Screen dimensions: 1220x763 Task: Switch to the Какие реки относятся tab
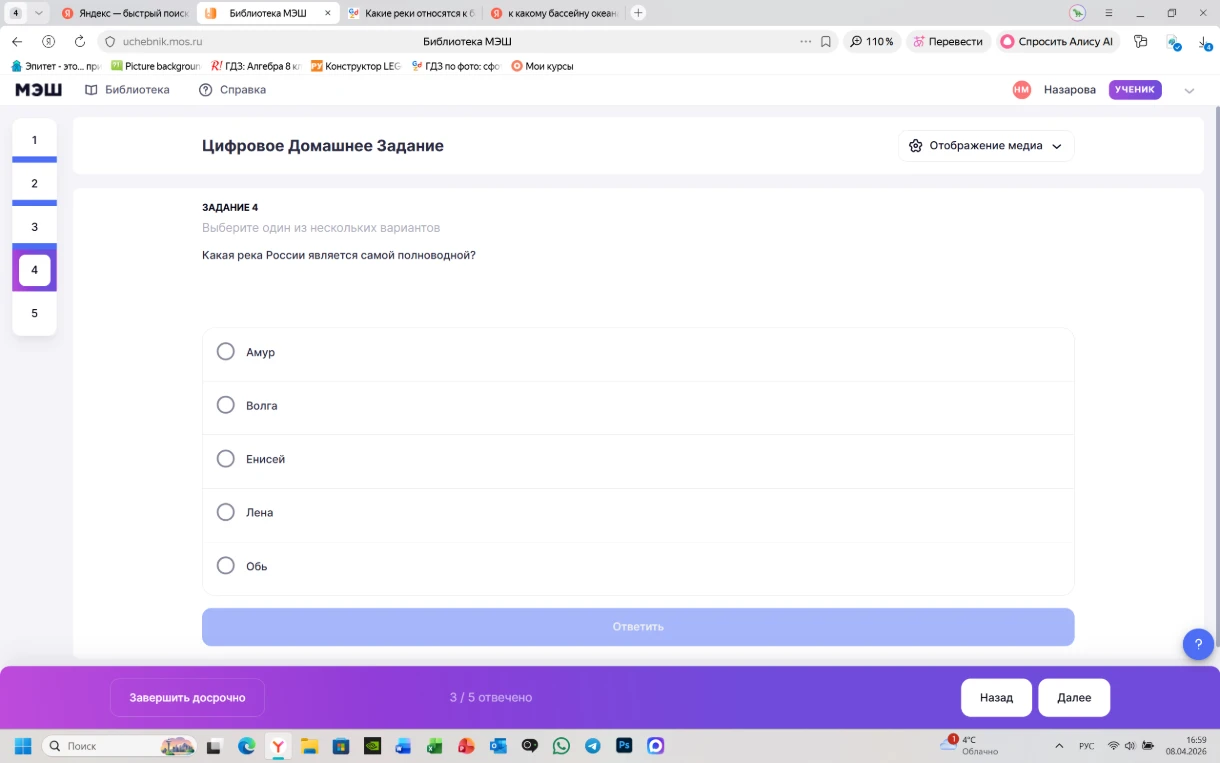point(412,13)
